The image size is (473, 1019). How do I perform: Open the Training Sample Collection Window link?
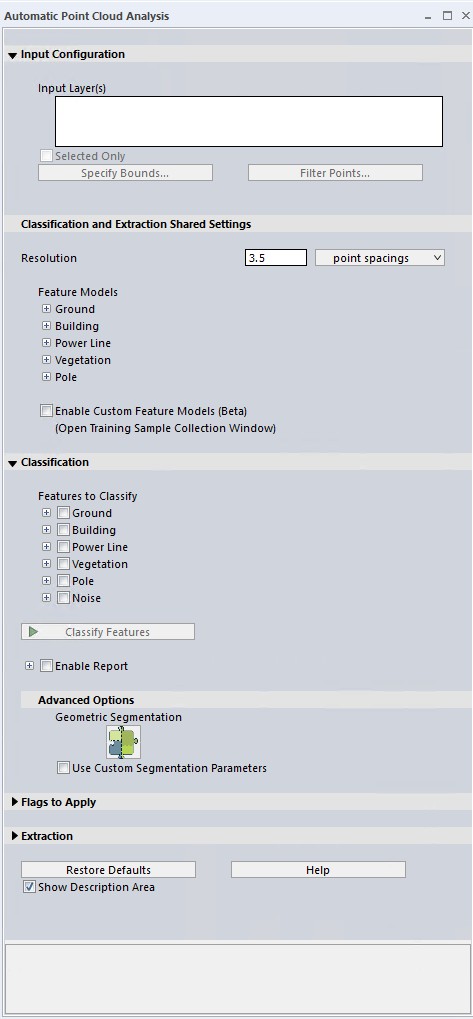pos(166,428)
